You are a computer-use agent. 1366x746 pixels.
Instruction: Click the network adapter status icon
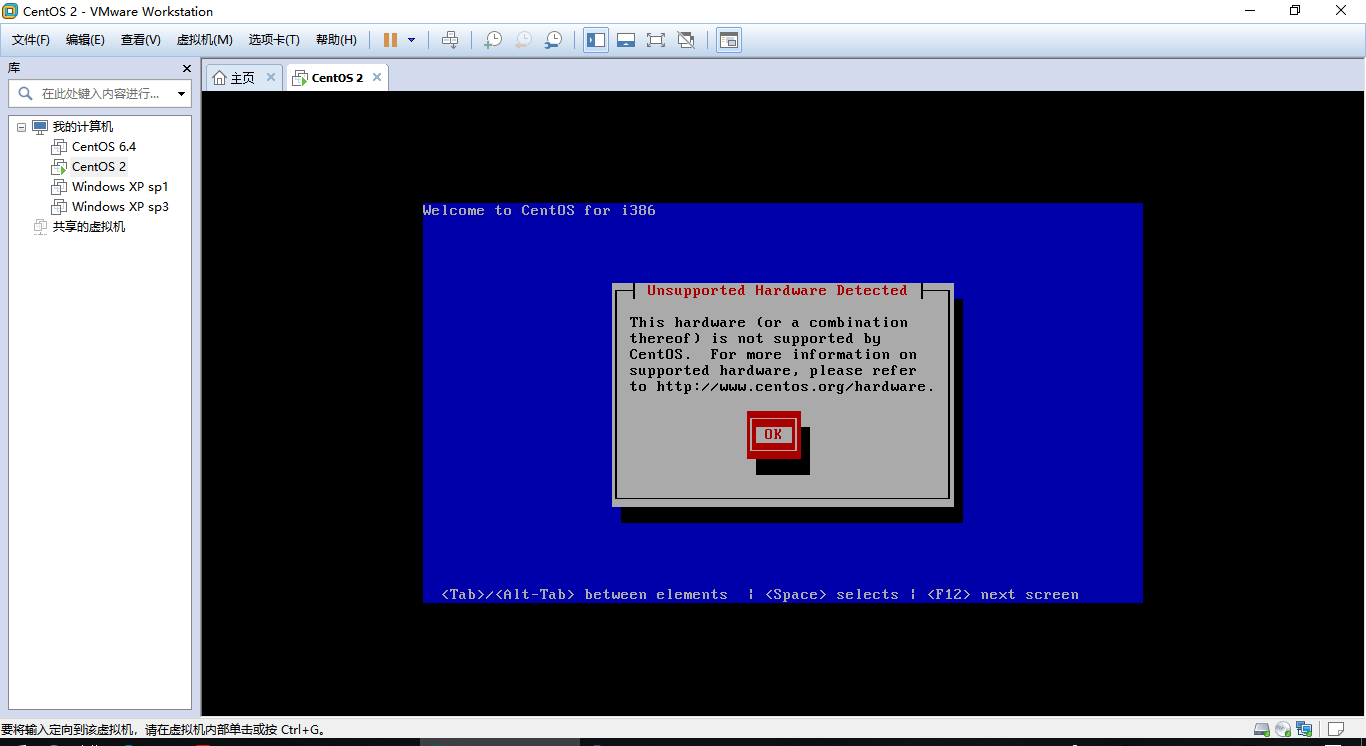pos(1304,729)
